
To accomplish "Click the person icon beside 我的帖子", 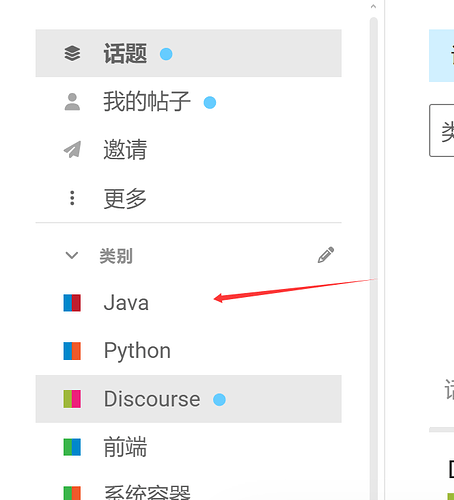I will point(72,102).
